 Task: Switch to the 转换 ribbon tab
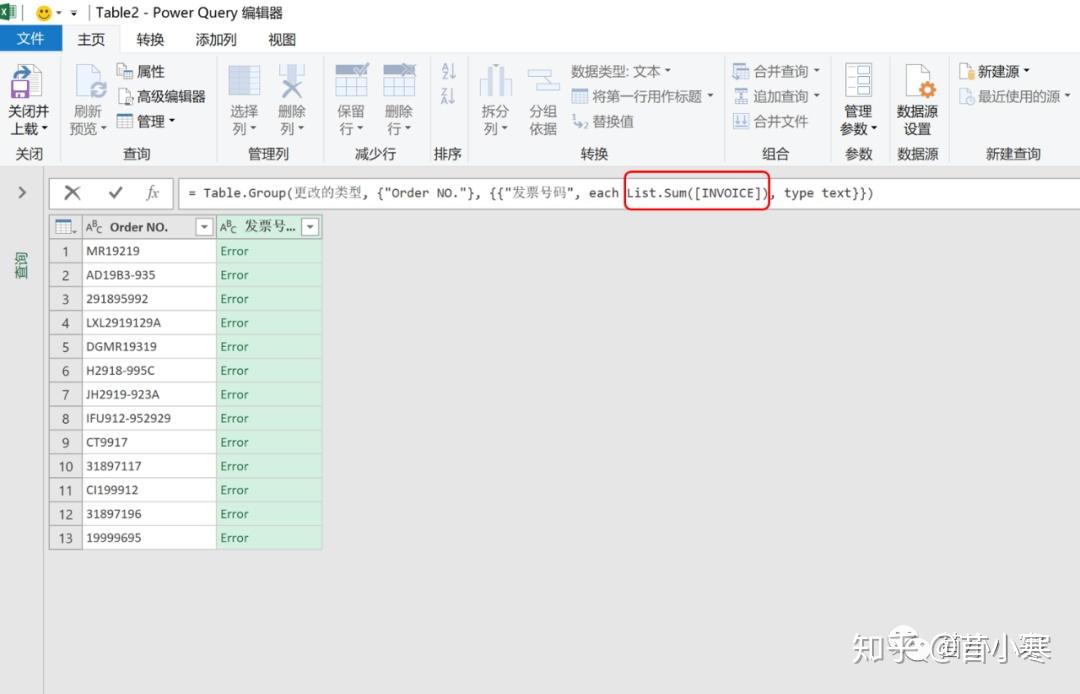click(x=149, y=40)
